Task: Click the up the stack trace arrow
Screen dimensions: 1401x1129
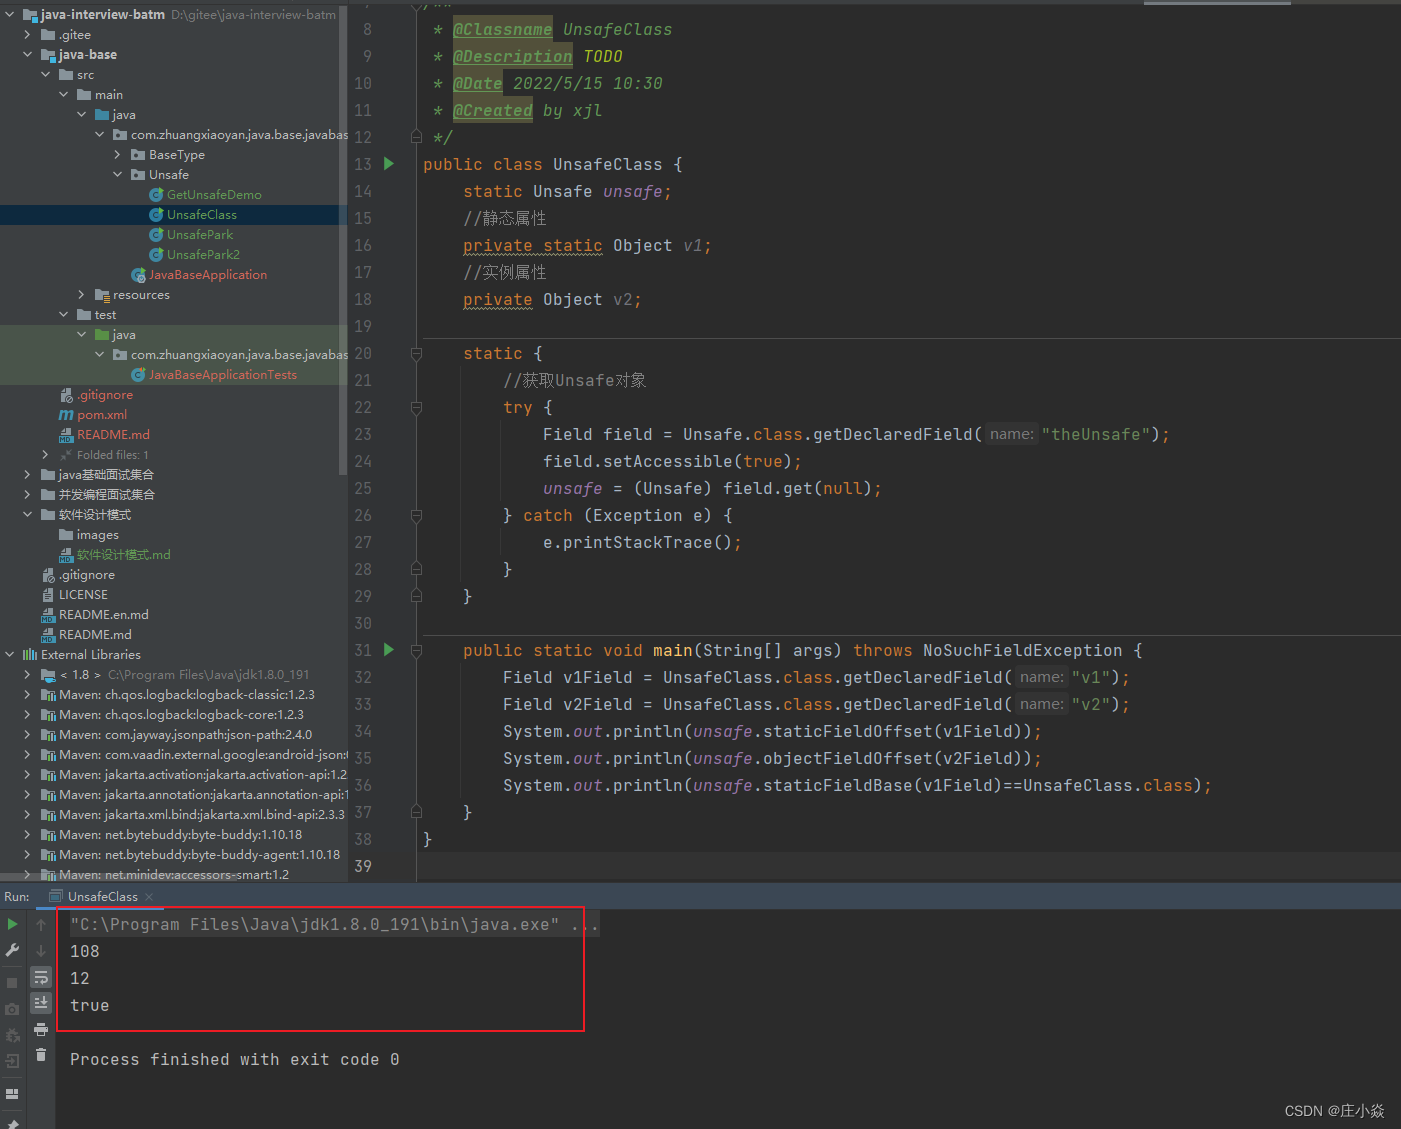Action: click(41, 924)
